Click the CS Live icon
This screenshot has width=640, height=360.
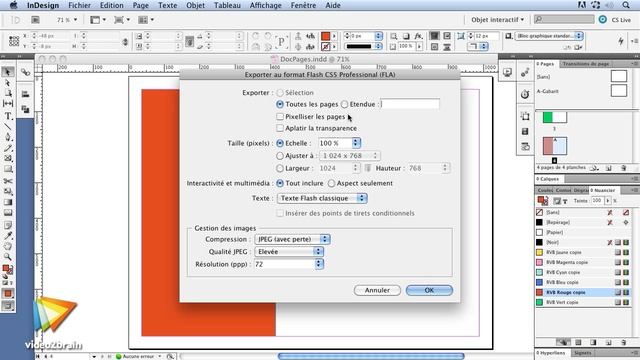[x=602, y=20]
